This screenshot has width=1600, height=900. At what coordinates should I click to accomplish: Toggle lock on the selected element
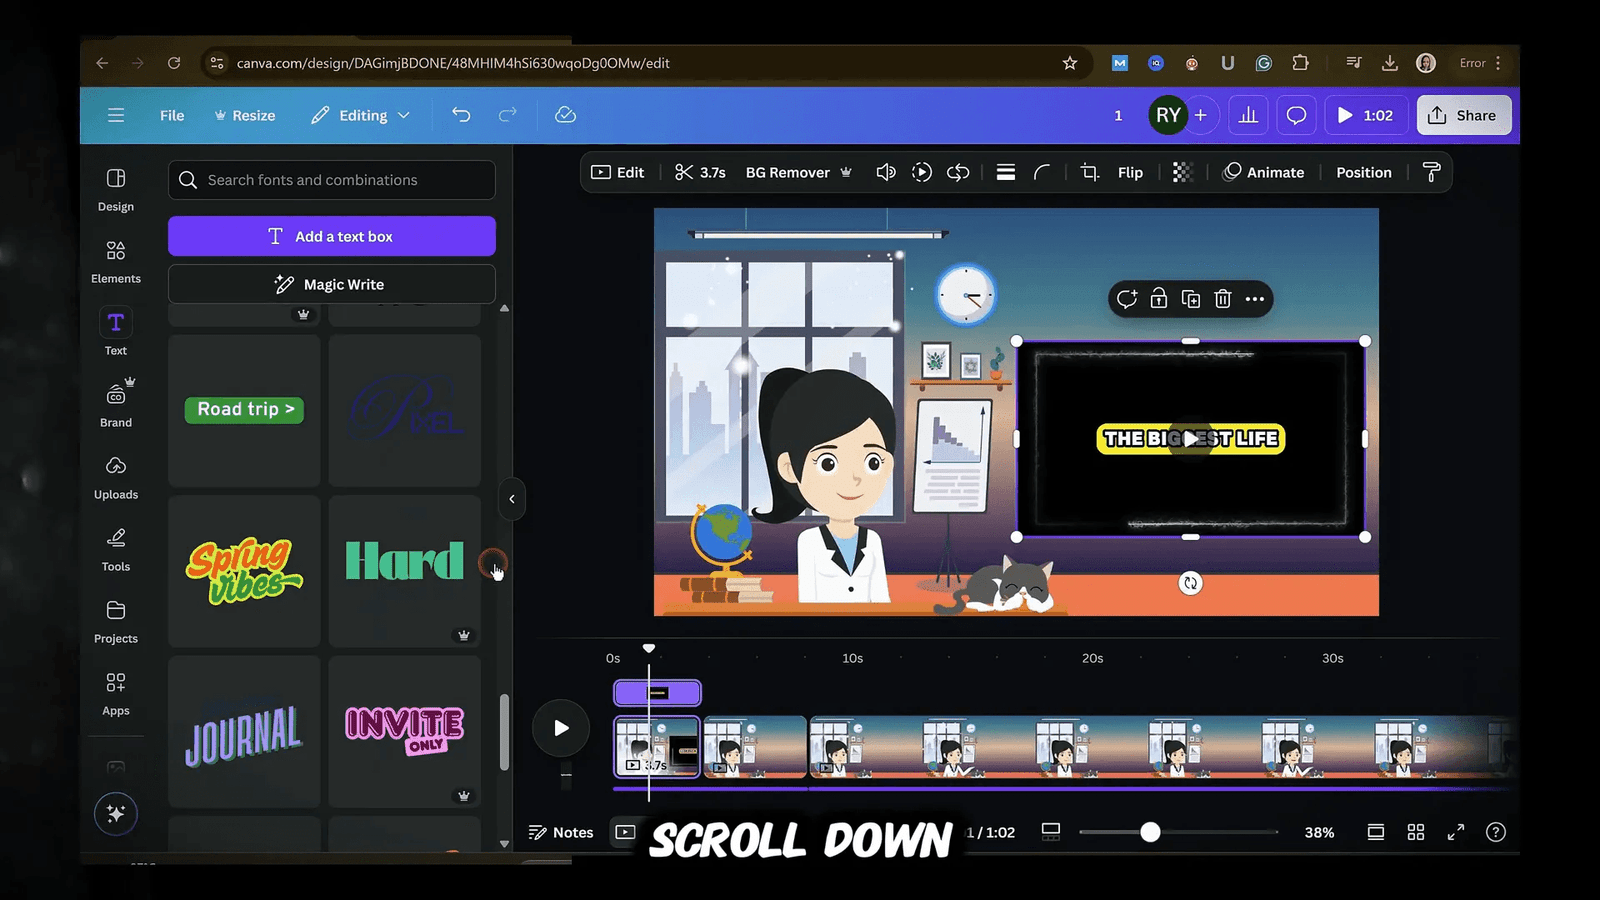point(1158,299)
